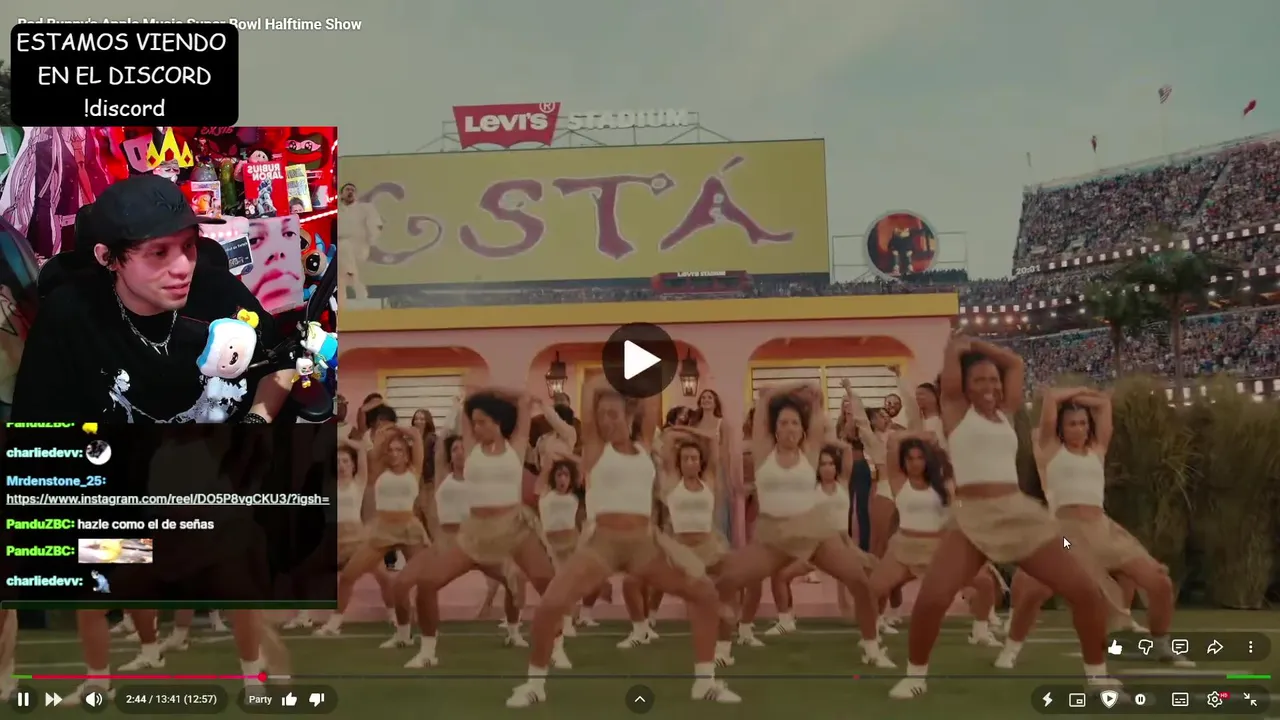Mute the player volume speaker icon

[x=94, y=699]
